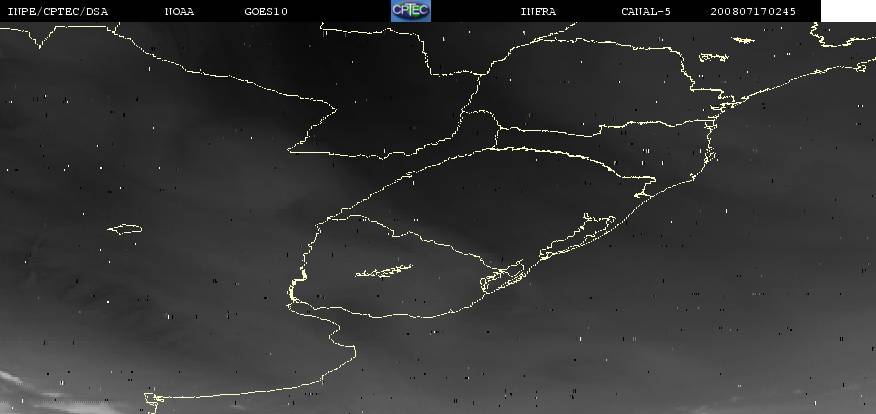The width and height of the screenshot is (876, 414).
Task: Click the 200807170245 timestamp
Action: pyautogui.click(x=753, y=12)
